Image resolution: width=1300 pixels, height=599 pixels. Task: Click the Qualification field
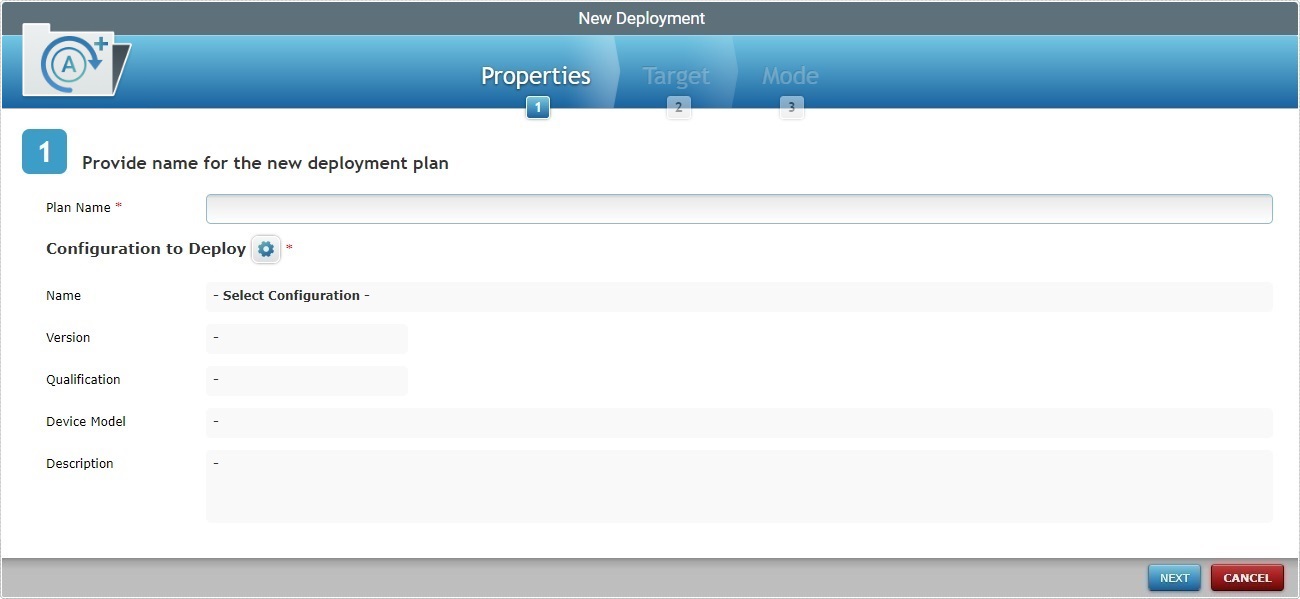click(x=306, y=380)
